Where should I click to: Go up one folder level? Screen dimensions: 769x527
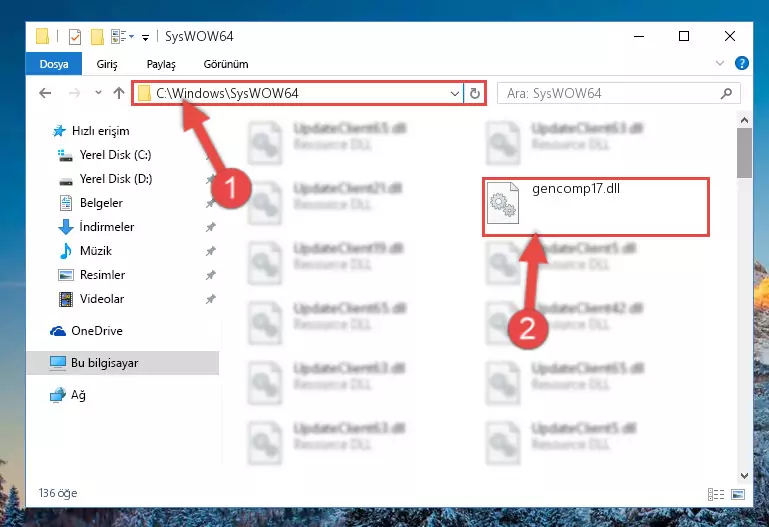coord(119,93)
